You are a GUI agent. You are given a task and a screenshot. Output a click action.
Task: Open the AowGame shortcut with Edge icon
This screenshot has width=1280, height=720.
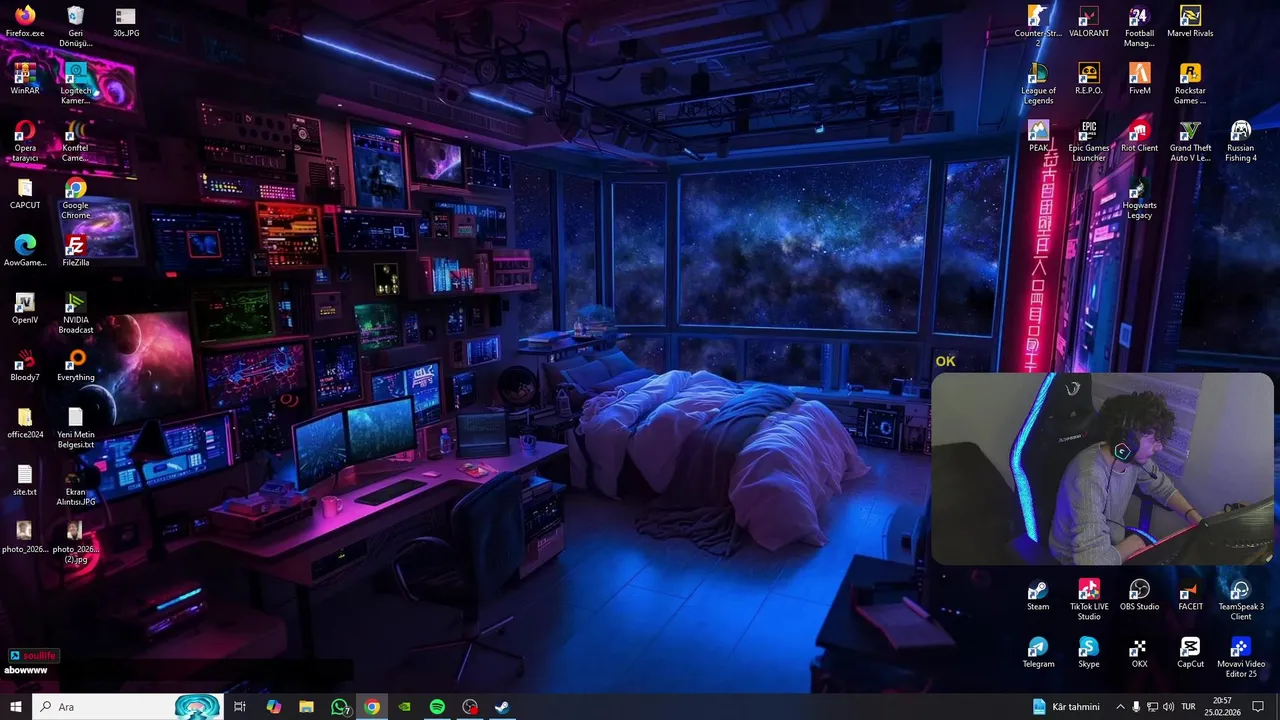point(25,251)
